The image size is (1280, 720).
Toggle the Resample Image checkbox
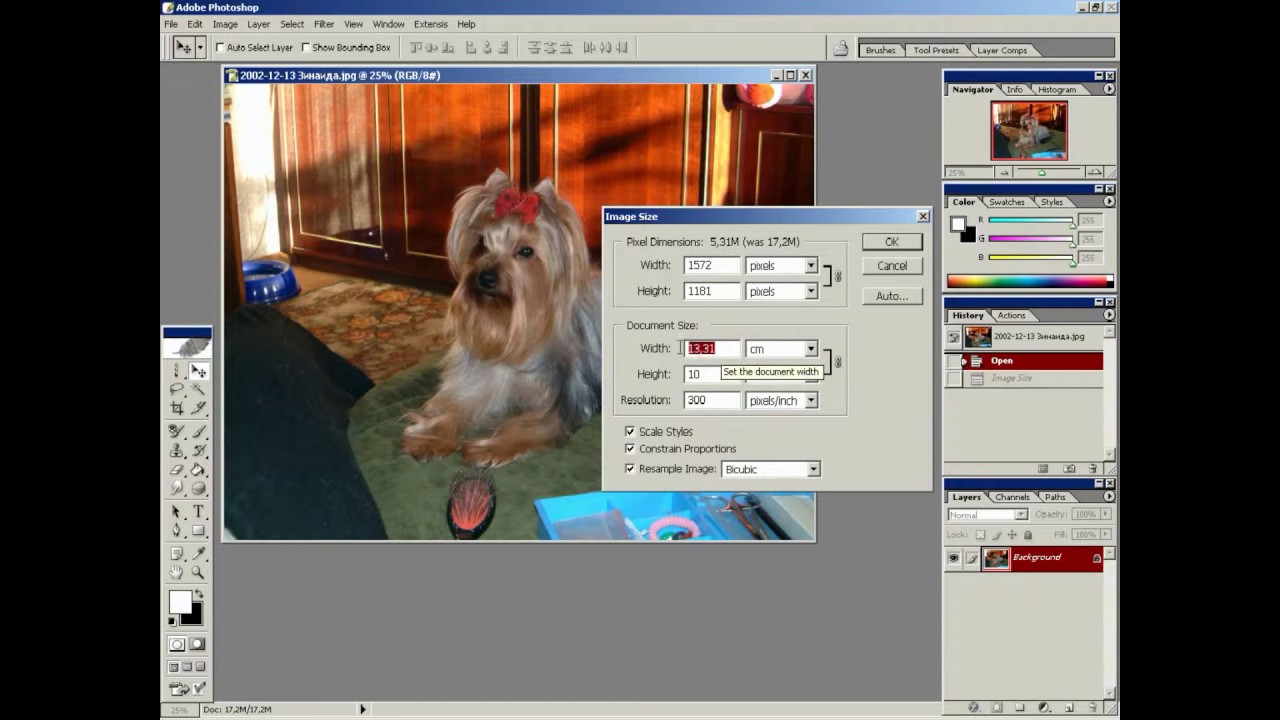[x=629, y=468]
